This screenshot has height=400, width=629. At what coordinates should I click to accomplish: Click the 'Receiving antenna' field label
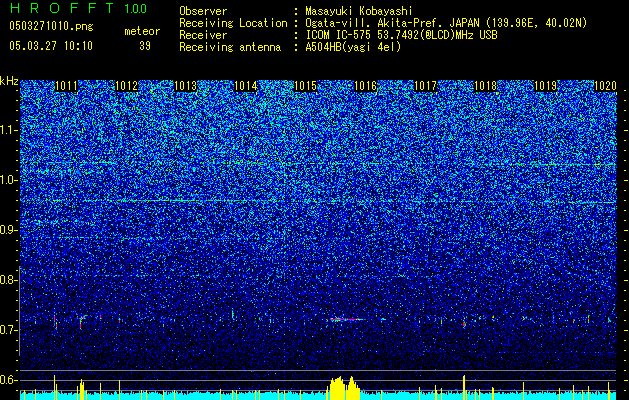tap(230, 47)
